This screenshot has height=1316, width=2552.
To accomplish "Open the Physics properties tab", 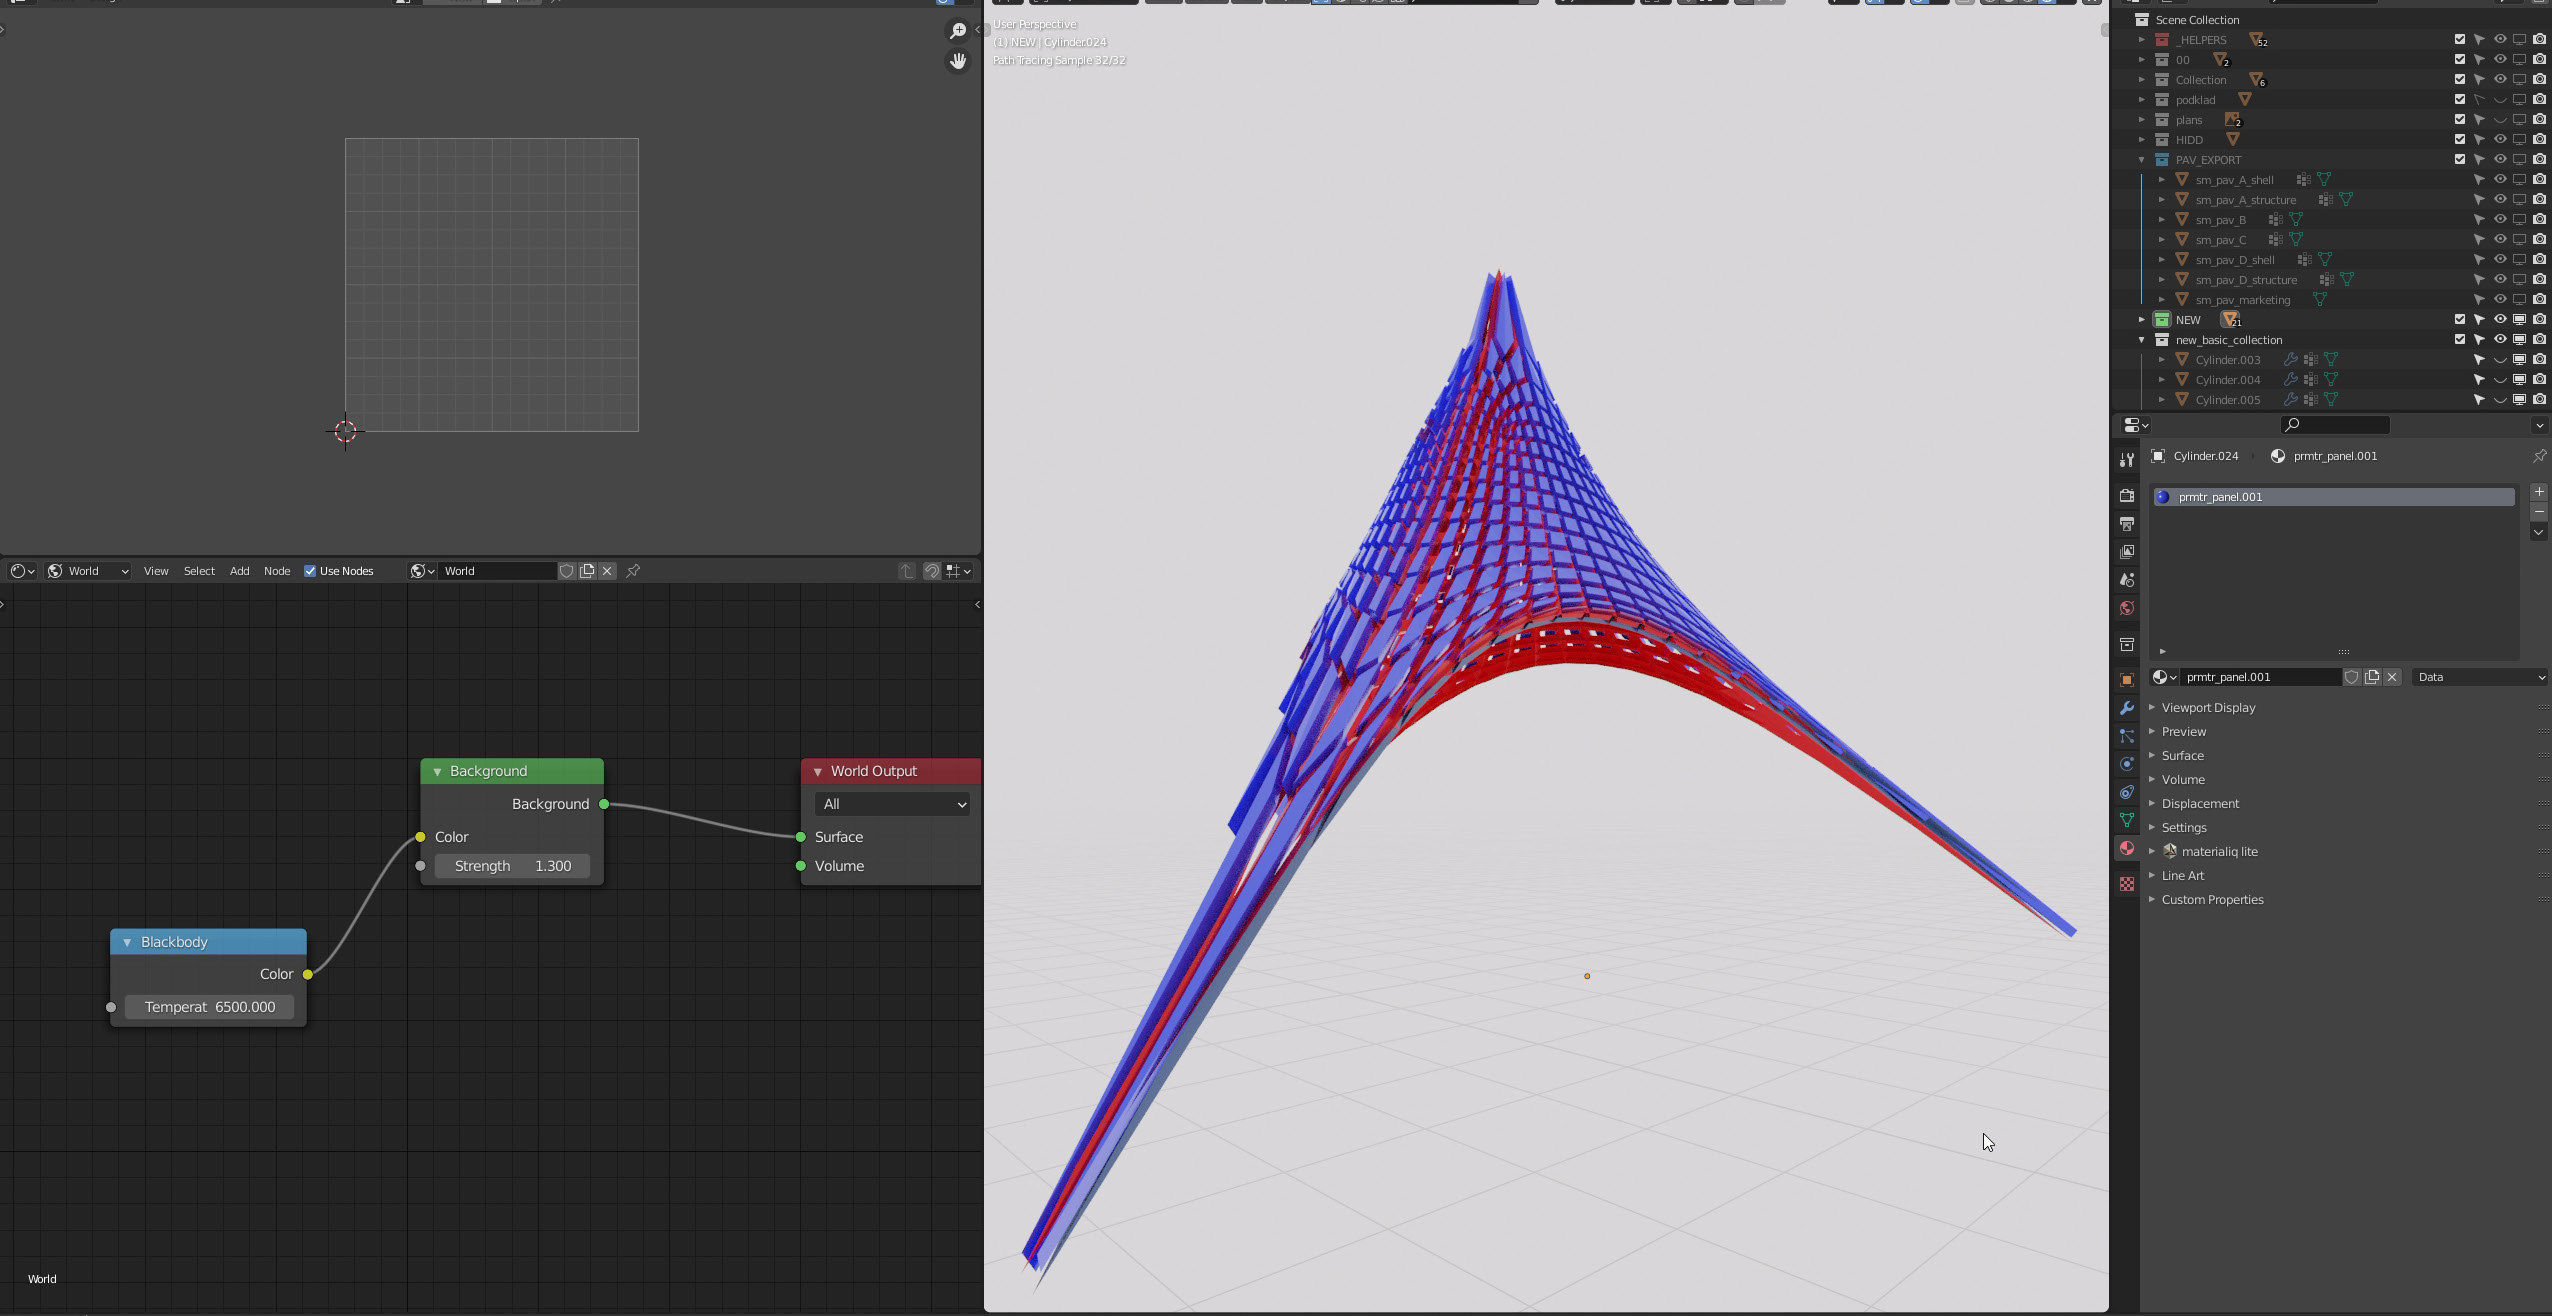I will point(2126,764).
